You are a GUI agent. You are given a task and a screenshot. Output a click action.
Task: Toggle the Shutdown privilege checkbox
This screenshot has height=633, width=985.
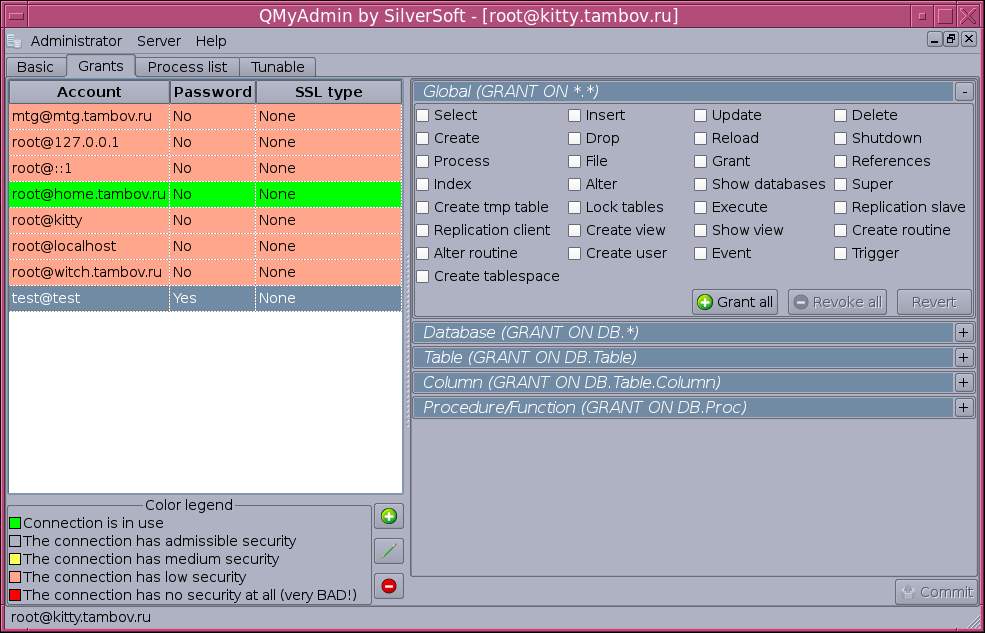coord(841,138)
